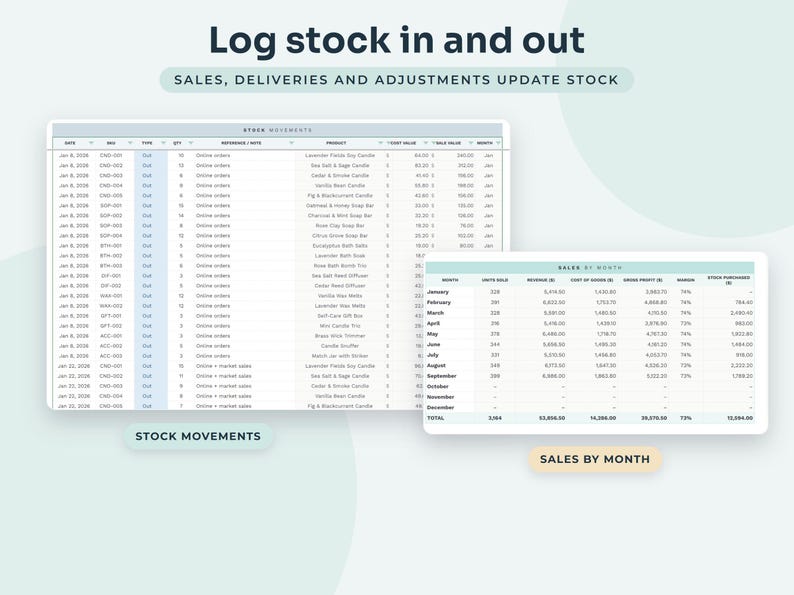Click the Sales by Month caption label
The width and height of the screenshot is (794, 595).
[x=595, y=459]
